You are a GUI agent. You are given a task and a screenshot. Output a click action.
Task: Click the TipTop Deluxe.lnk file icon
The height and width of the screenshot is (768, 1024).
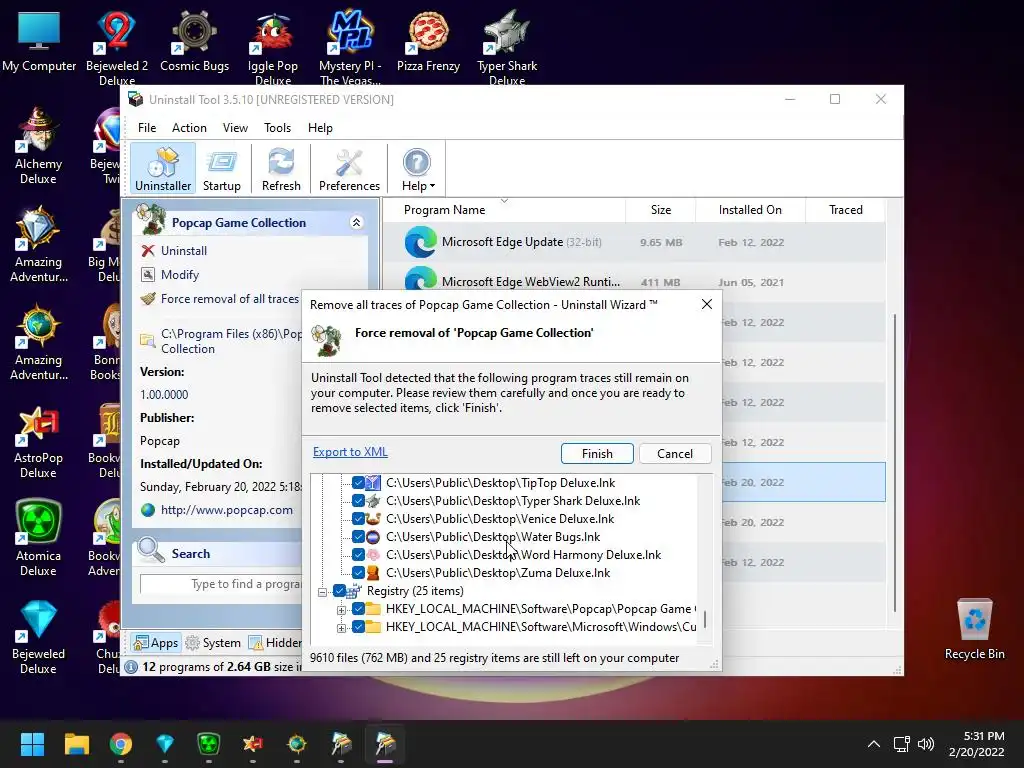point(373,483)
